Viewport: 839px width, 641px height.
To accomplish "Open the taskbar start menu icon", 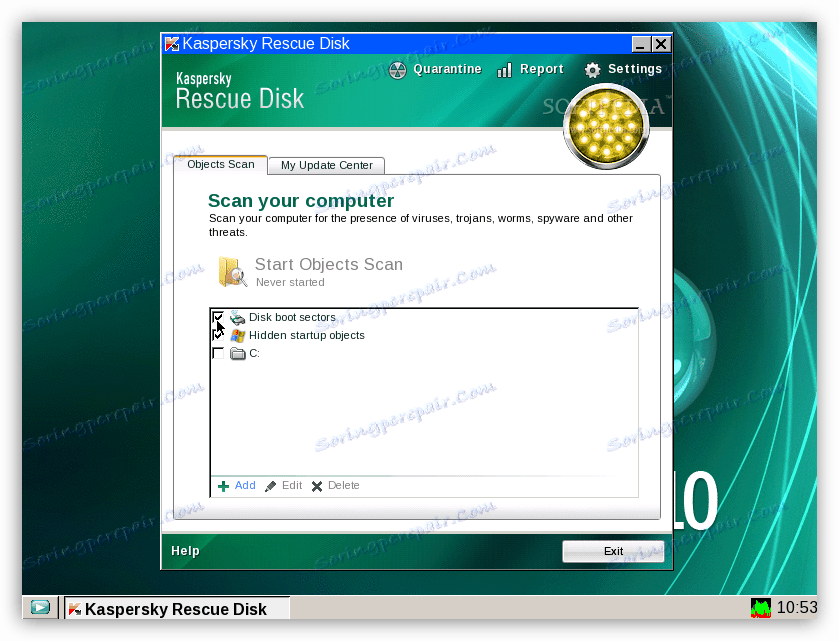I will [x=40, y=607].
